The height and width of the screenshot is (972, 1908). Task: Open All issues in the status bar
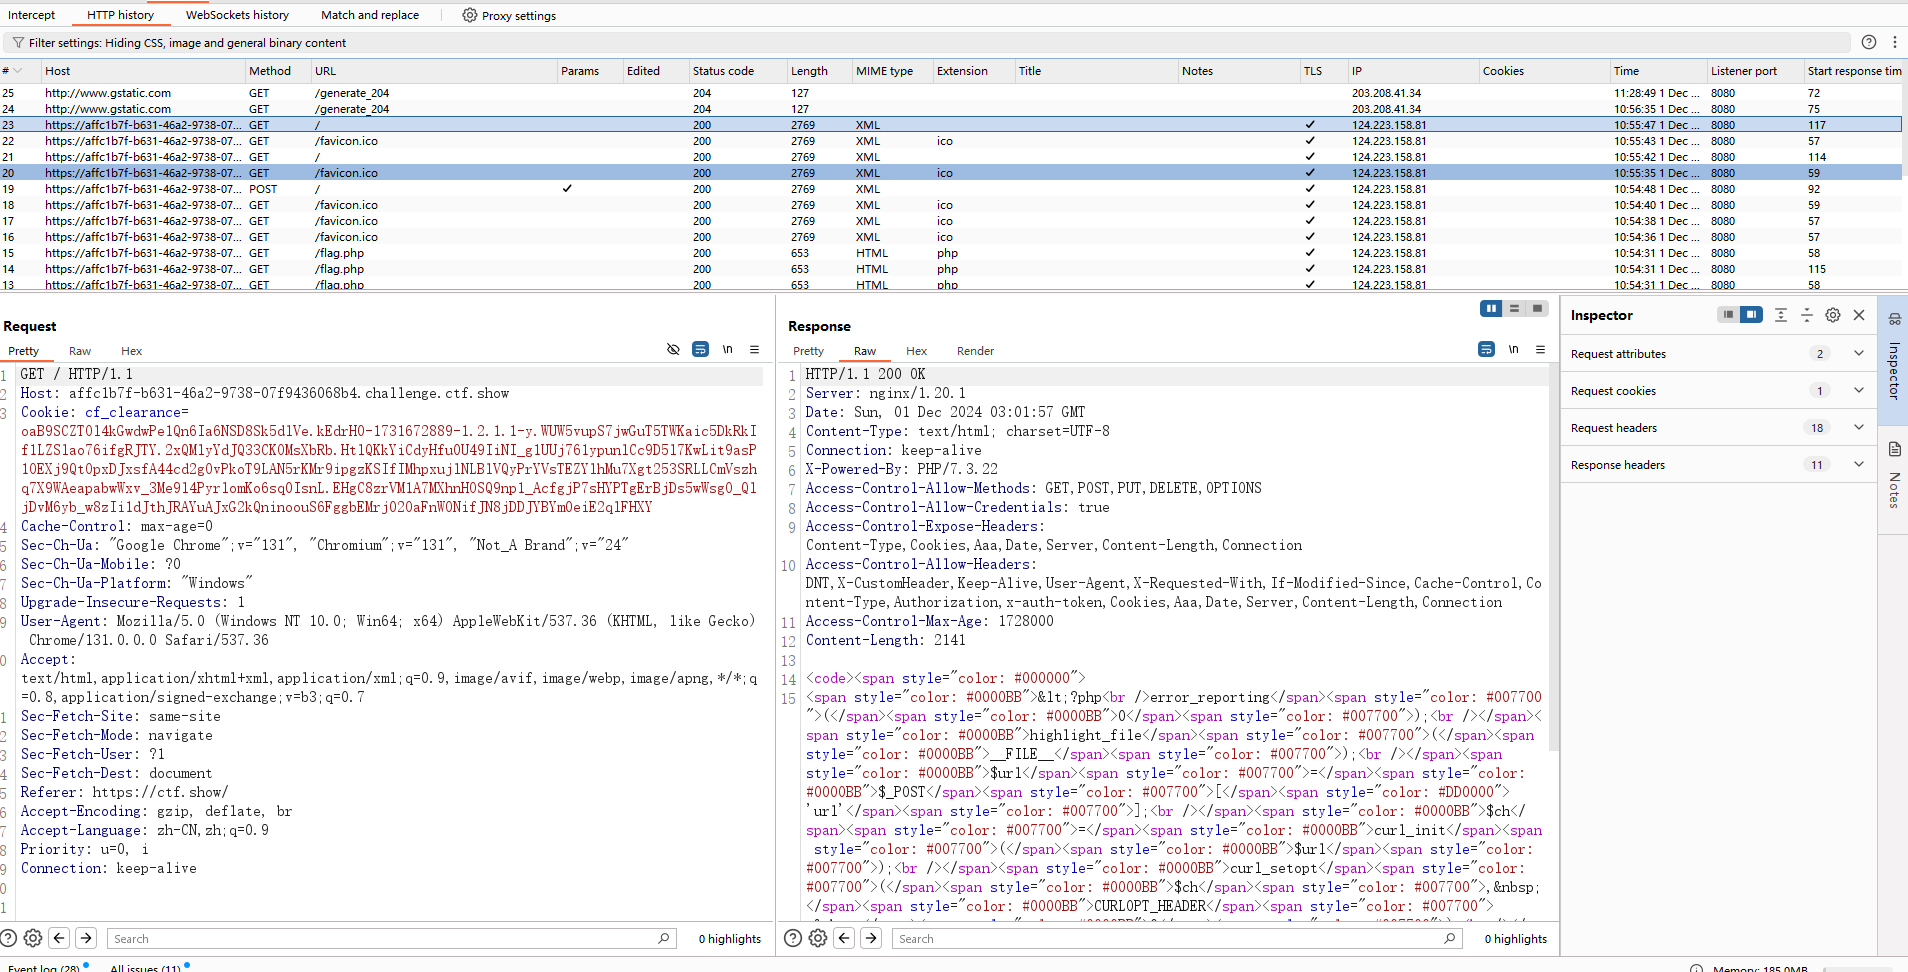pyautogui.click(x=146, y=967)
